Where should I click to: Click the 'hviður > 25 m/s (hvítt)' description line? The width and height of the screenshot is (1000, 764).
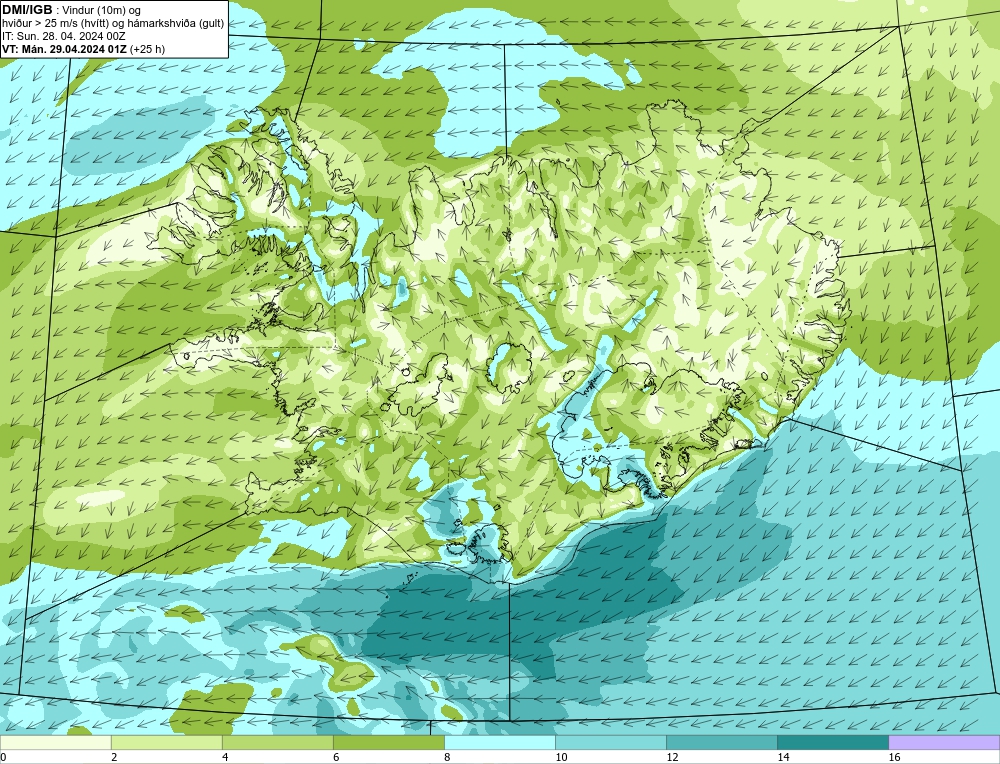113,24
